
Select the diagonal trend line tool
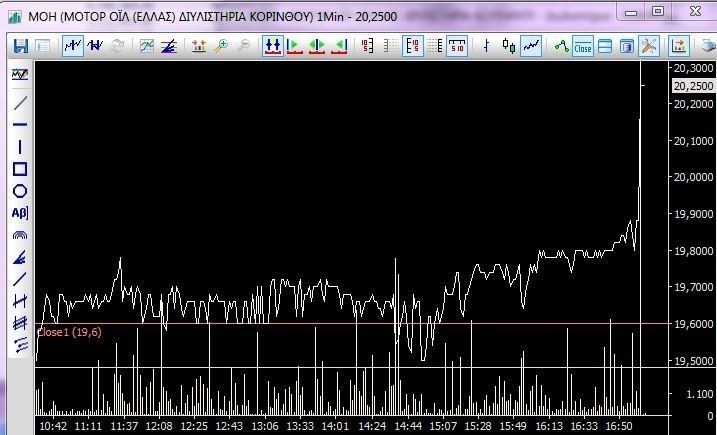(20, 103)
